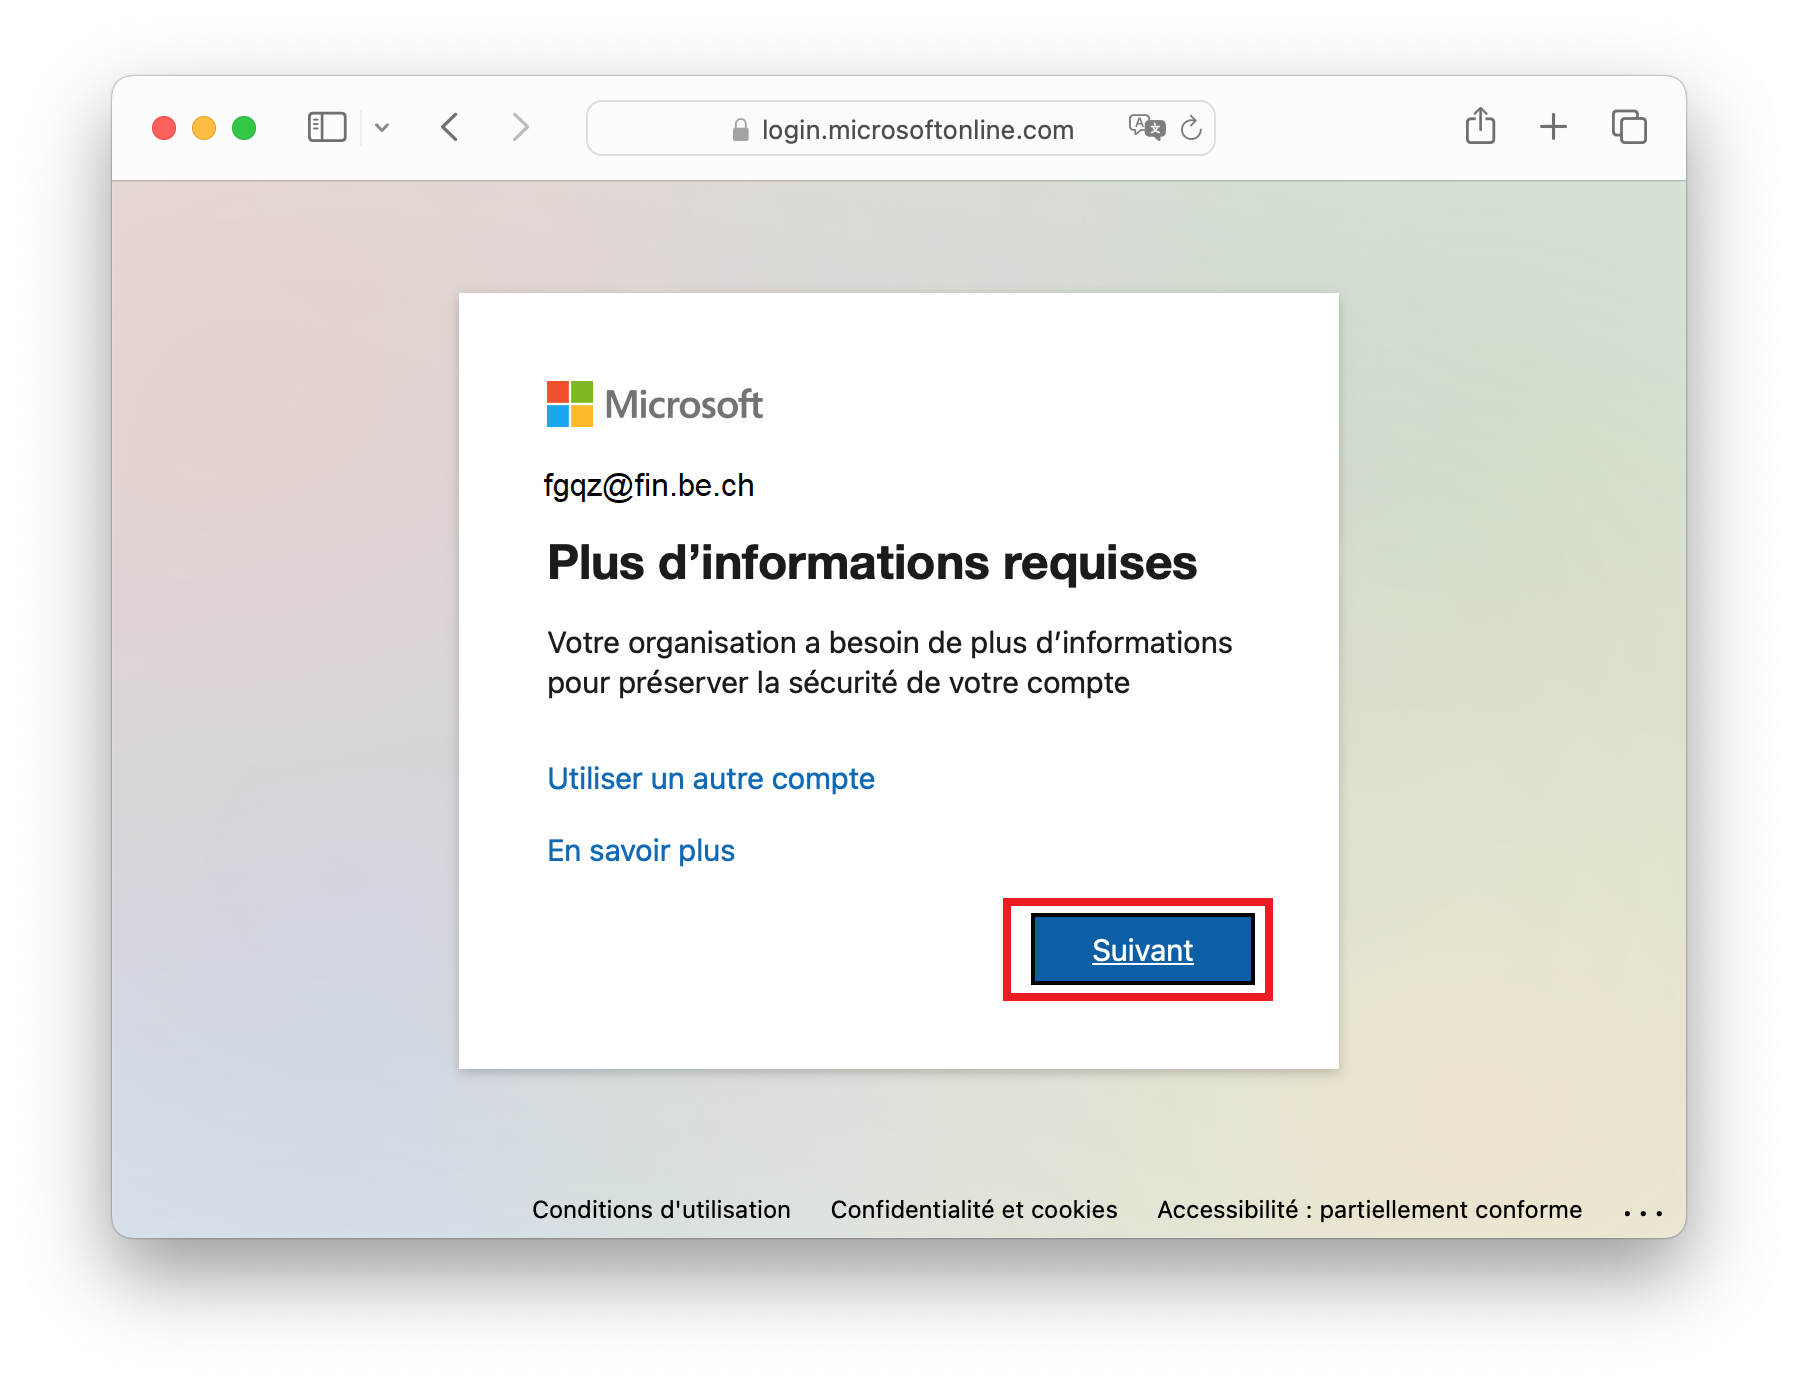Expand the footer ellipsis options
This screenshot has height=1386, width=1798.
click(x=1643, y=1213)
